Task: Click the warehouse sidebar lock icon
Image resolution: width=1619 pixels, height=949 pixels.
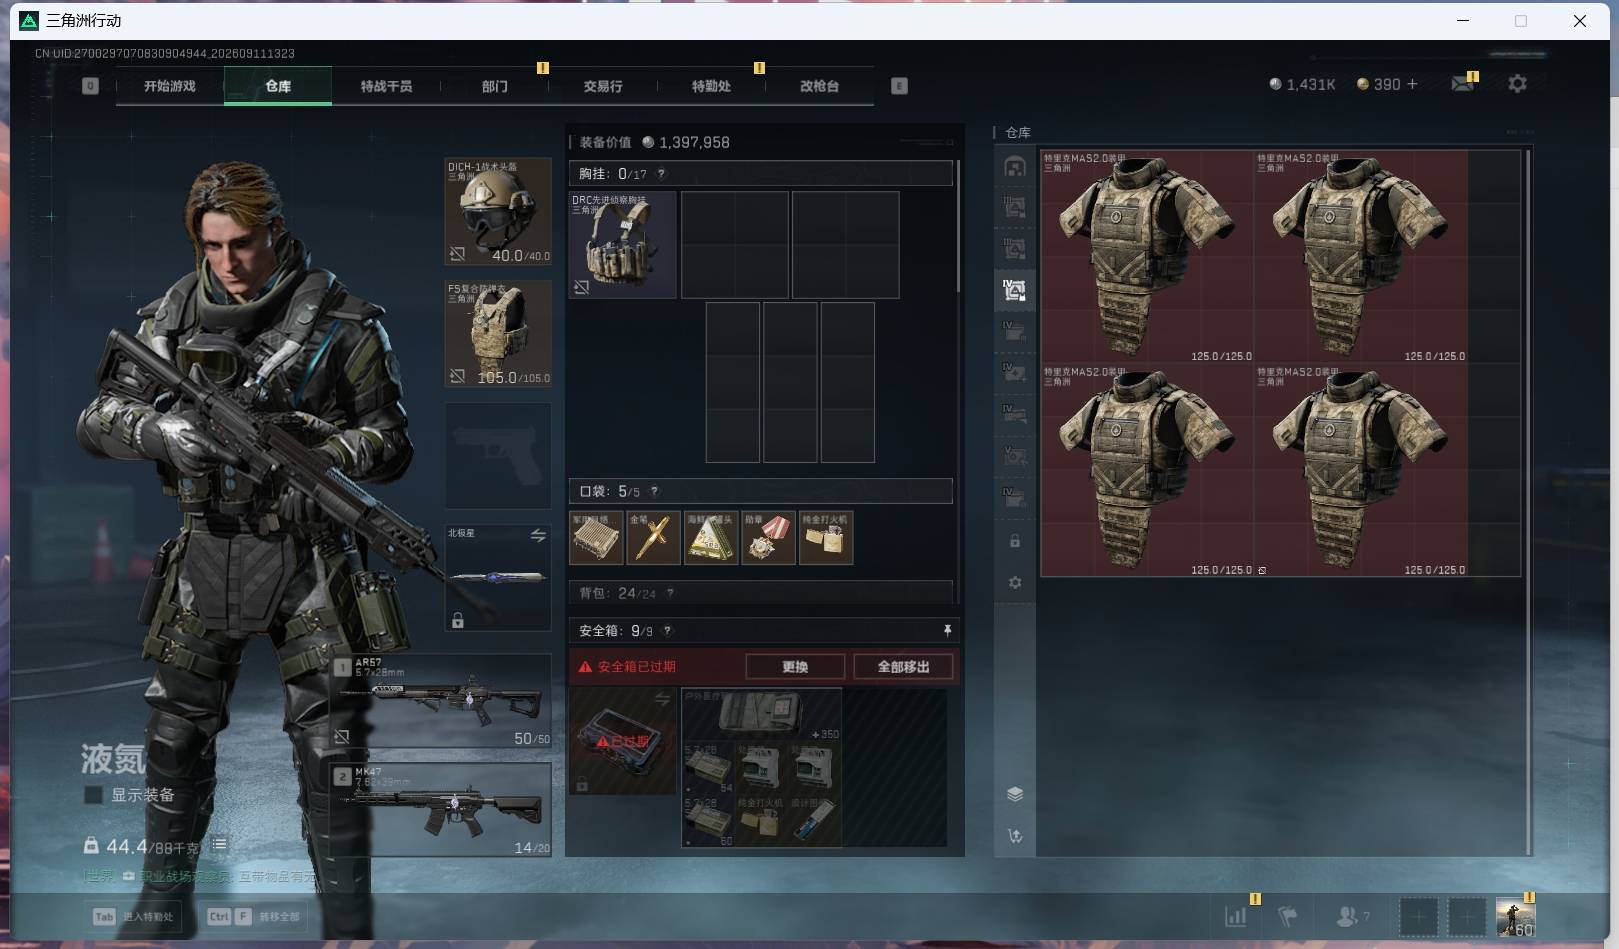Action: pyautogui.click(x=1015, y=541)
